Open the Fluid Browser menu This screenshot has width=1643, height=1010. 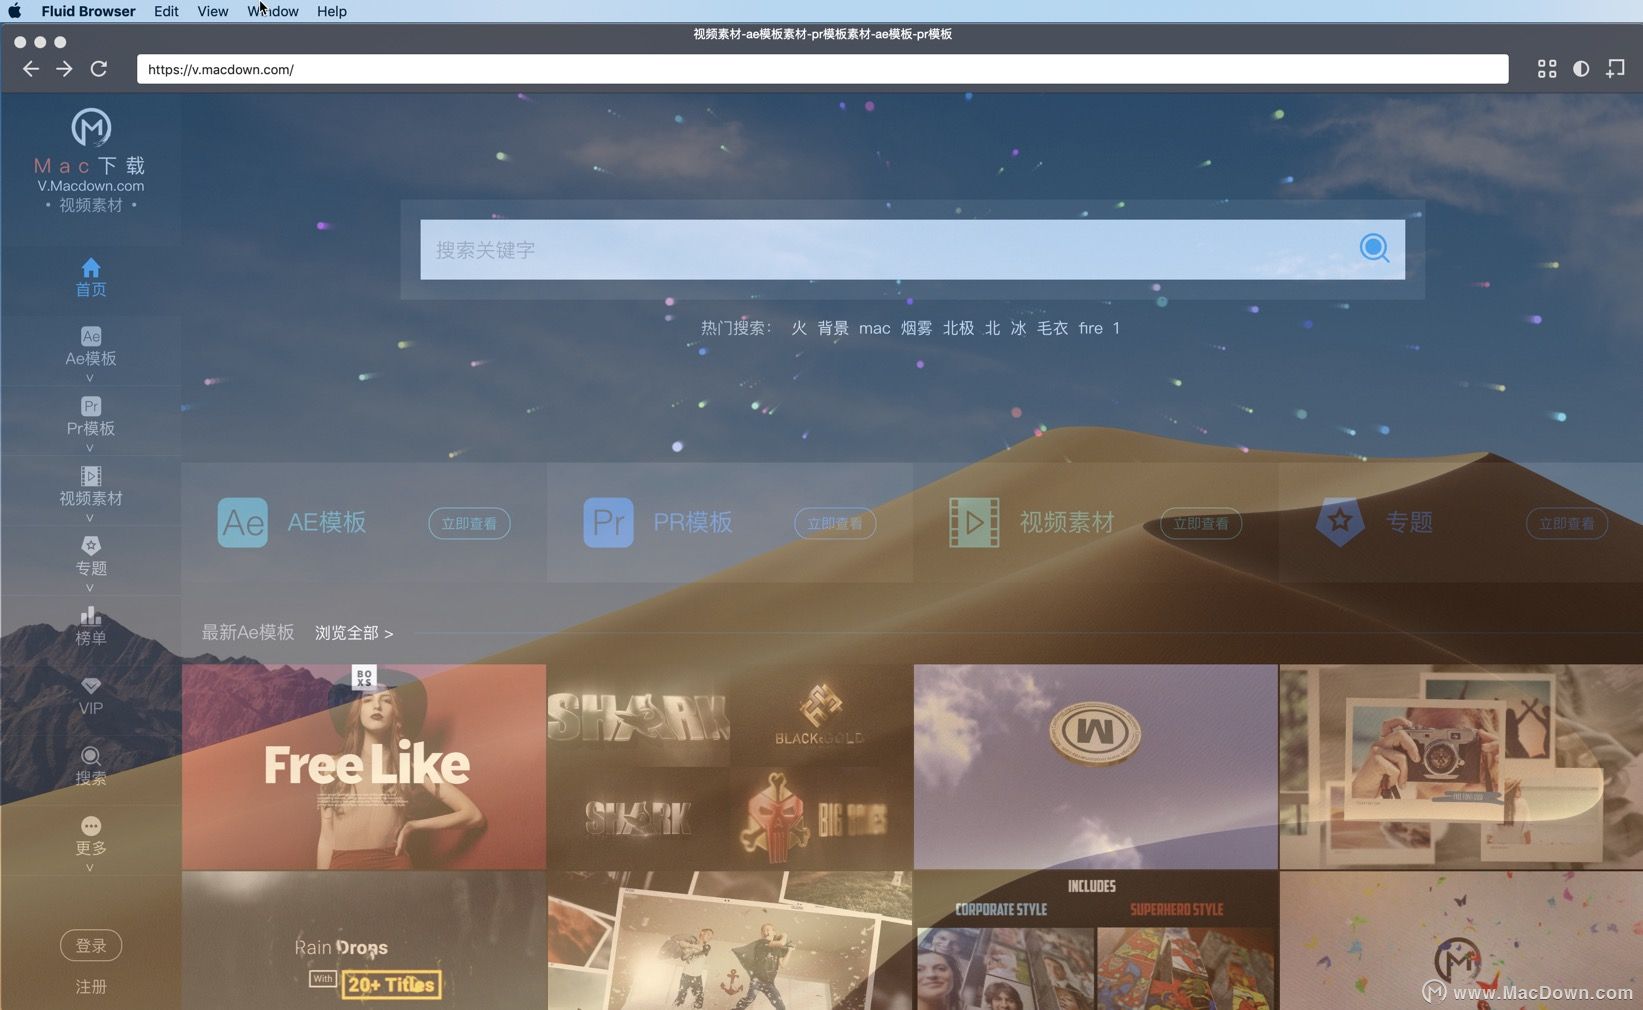(x=88, y=11)
